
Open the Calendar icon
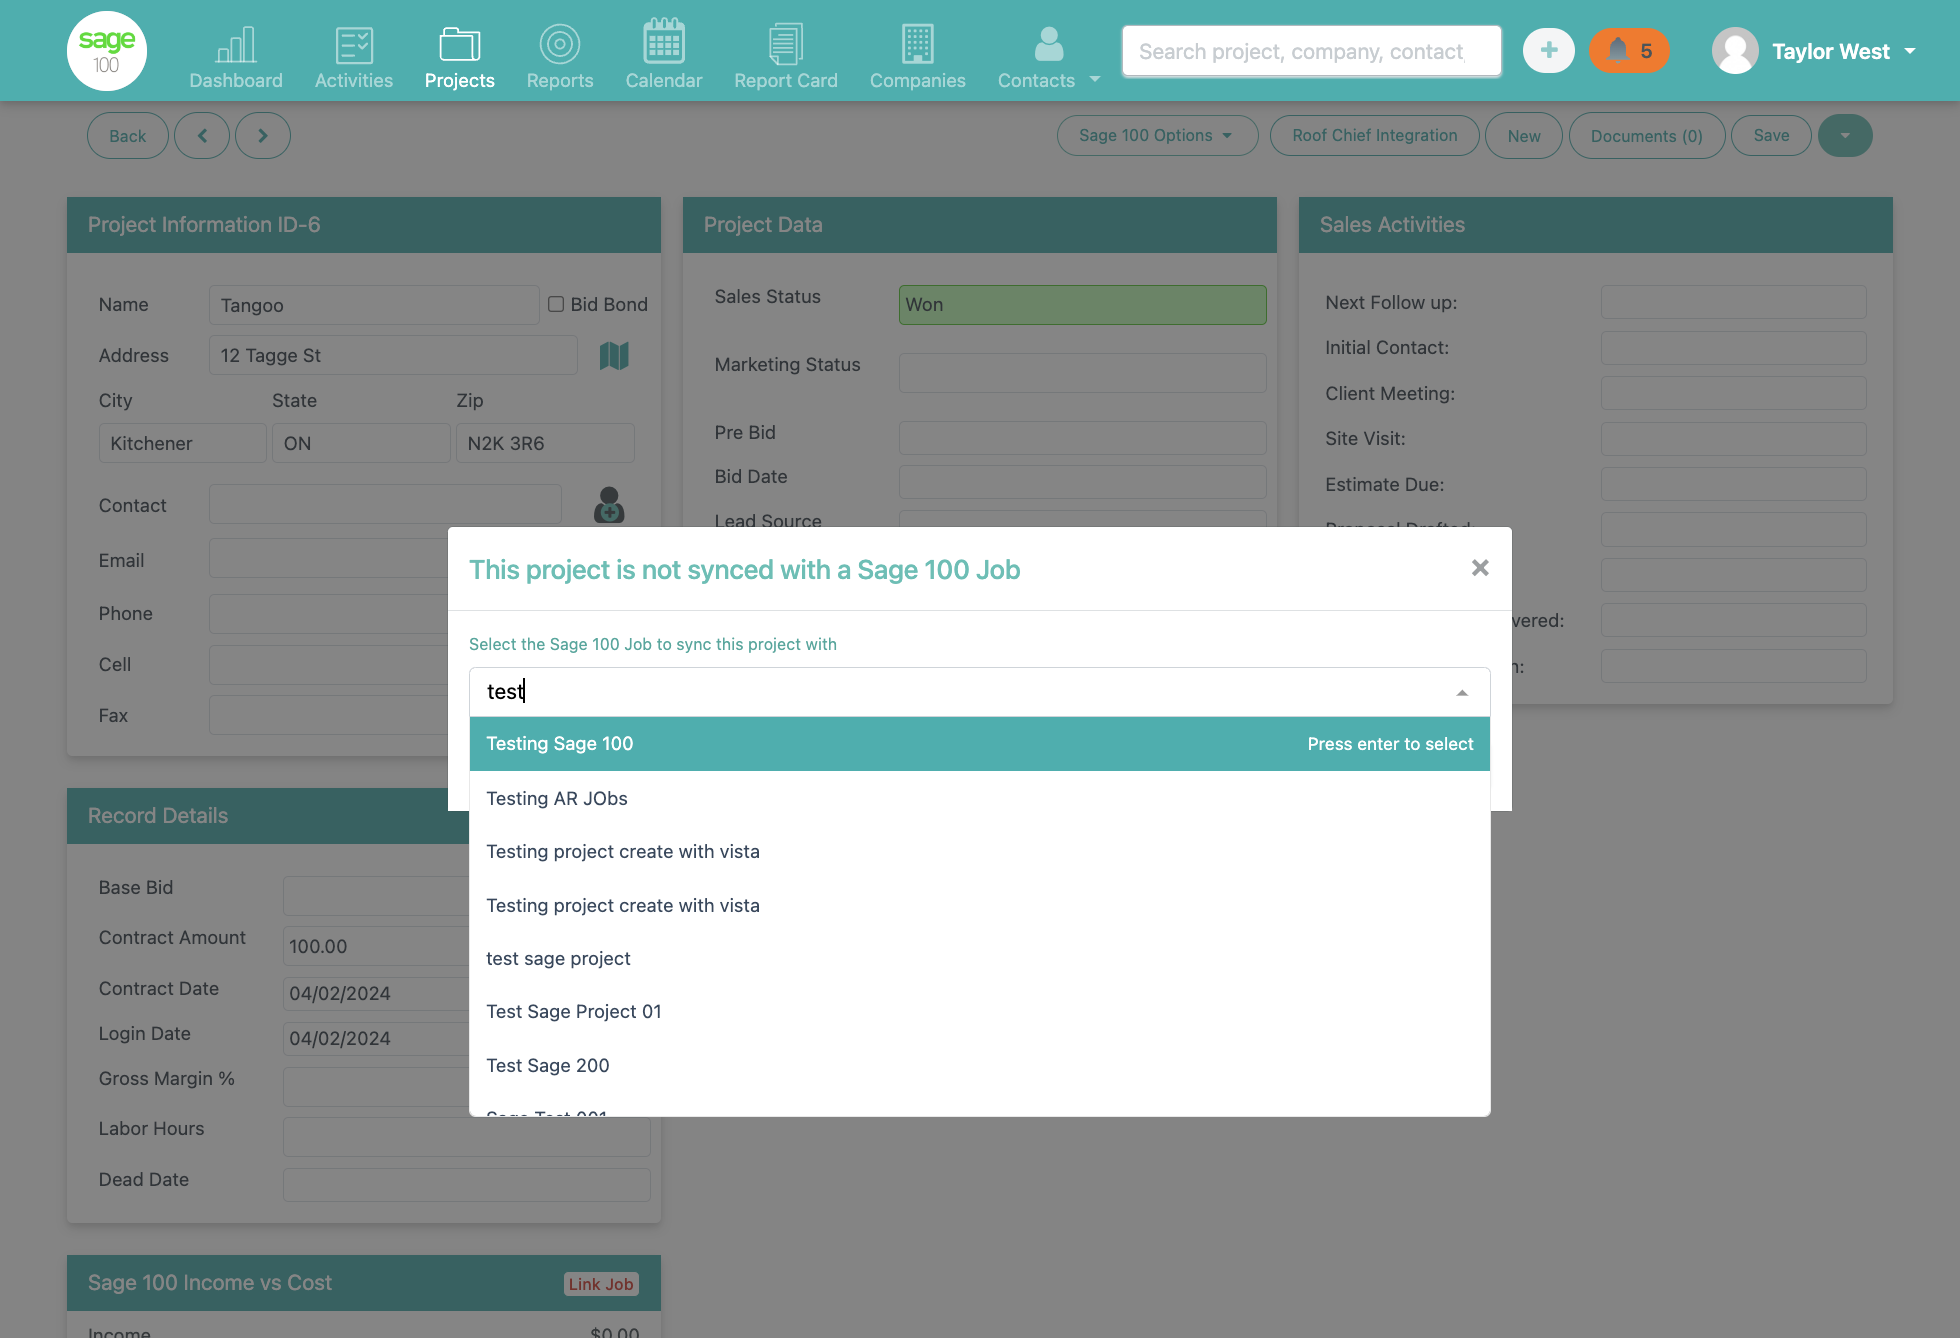(664, 42)
